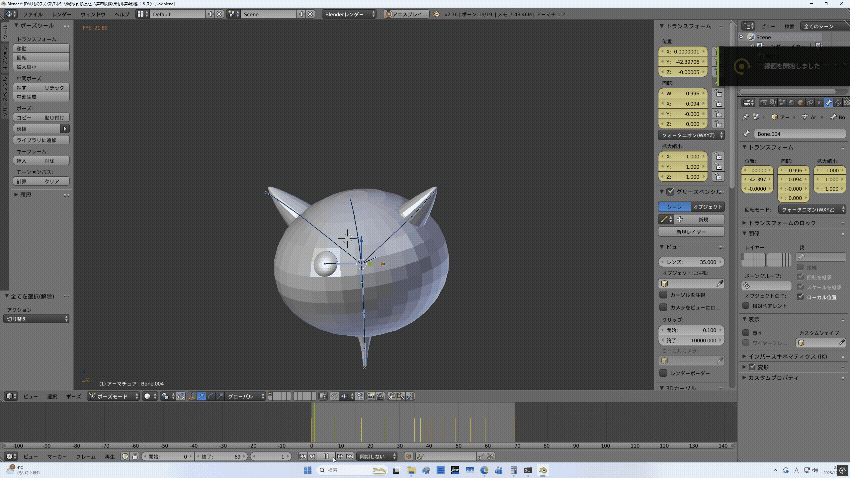850x478 pixels.
Task: Toggle the Inherit Rotation checkbox
Action: click(801, 277)
